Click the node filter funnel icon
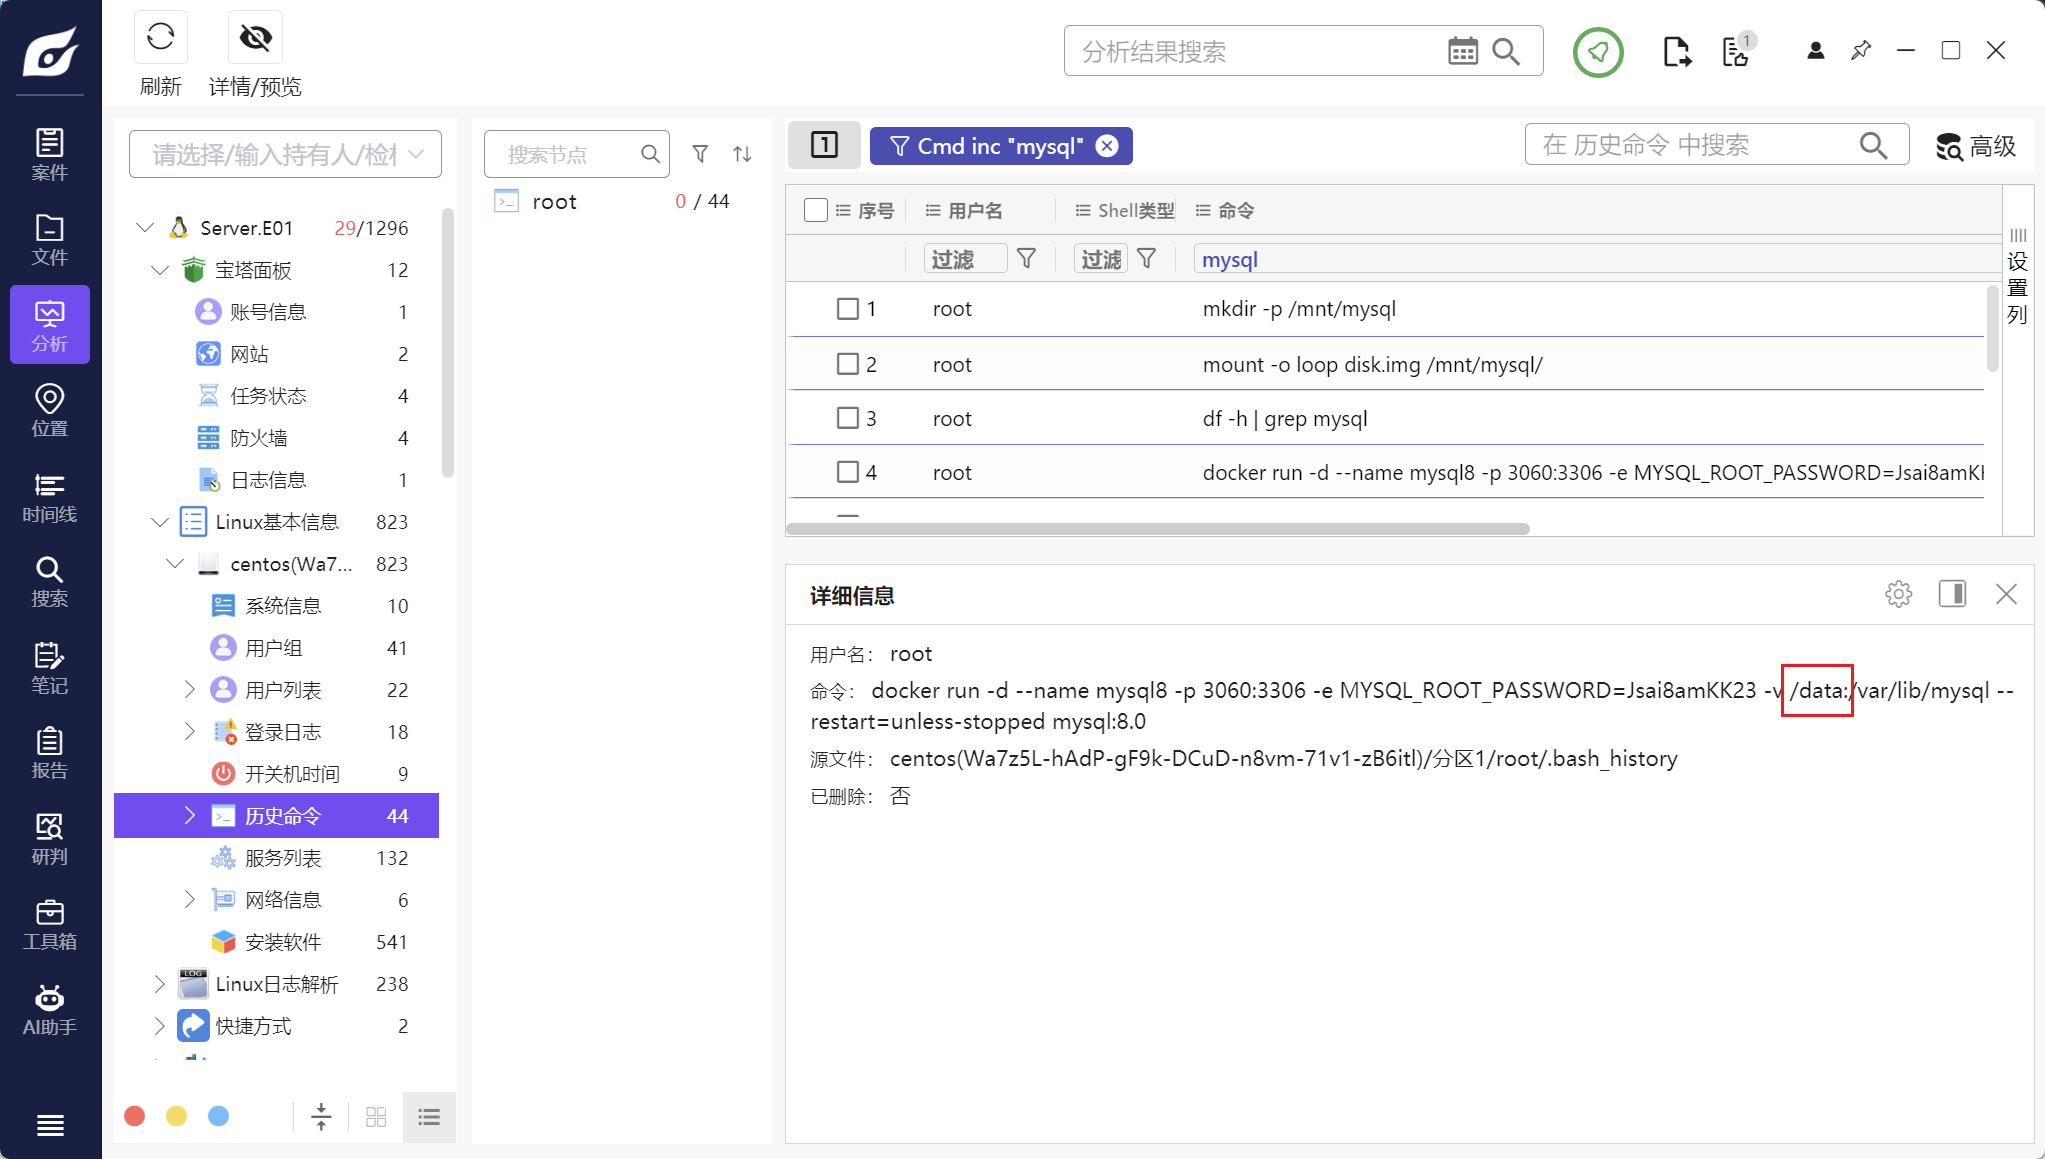Image resolution: width=2045 pixels, height=1159 pixels. click(700, 154)
